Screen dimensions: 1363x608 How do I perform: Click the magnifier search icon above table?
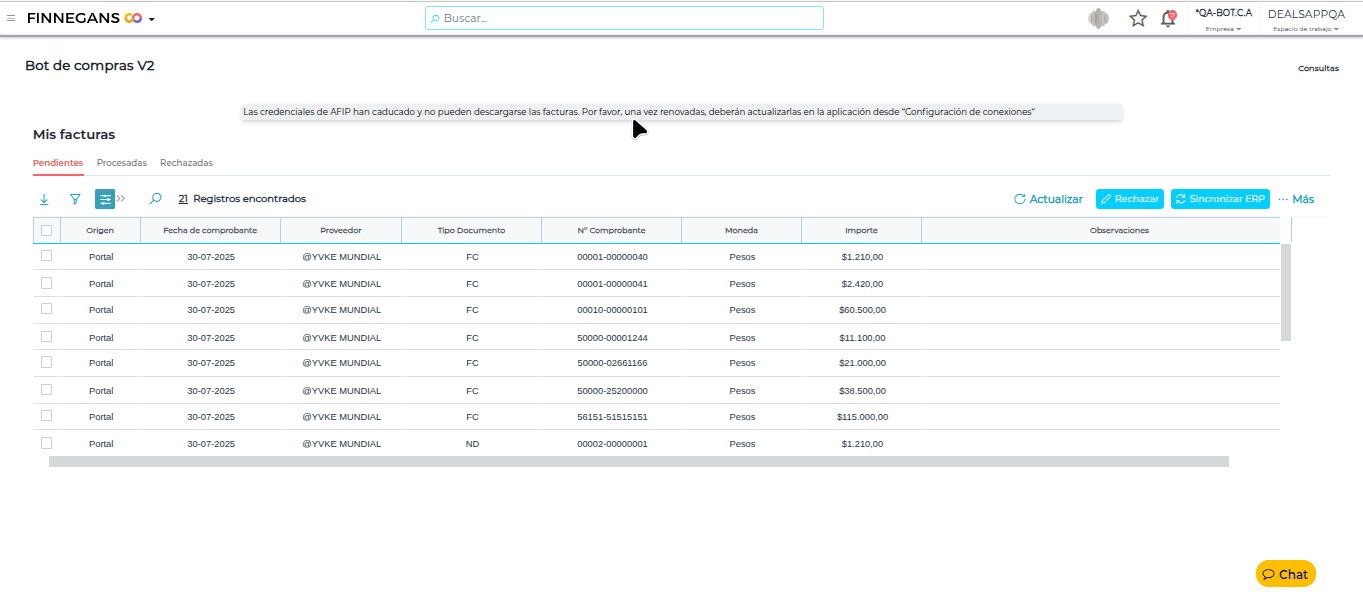(155, 199)
